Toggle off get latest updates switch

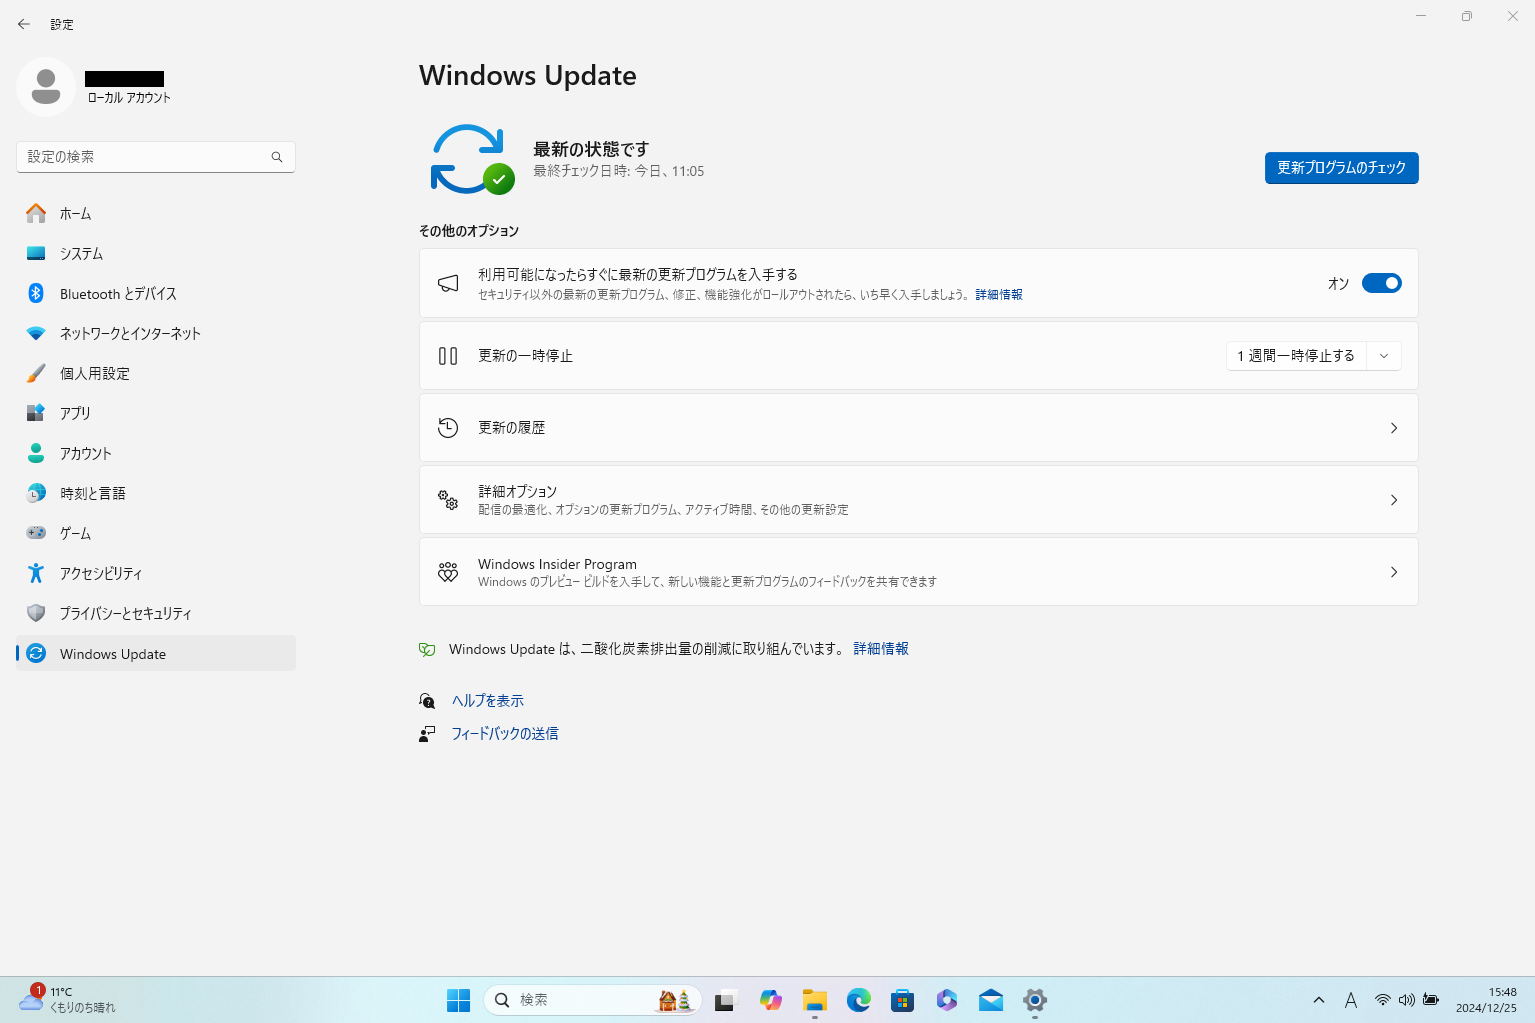[1381, 284]
